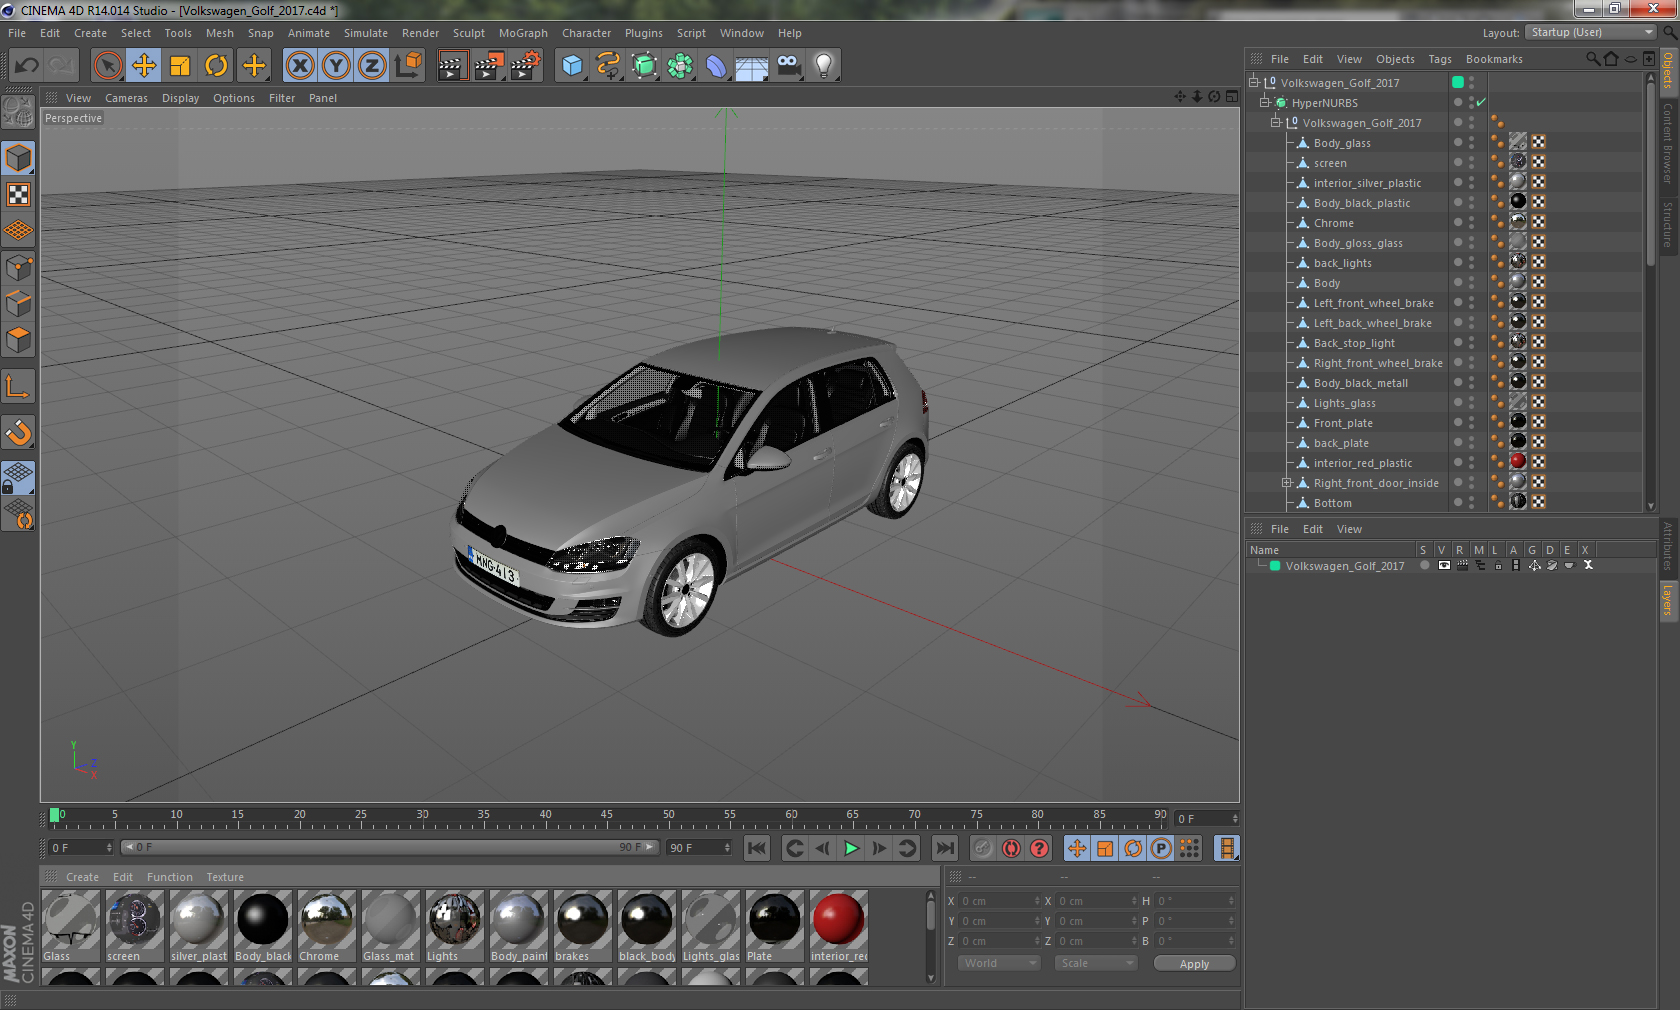
Task: Click the X position coordinate field
Action: (1000, 900)
